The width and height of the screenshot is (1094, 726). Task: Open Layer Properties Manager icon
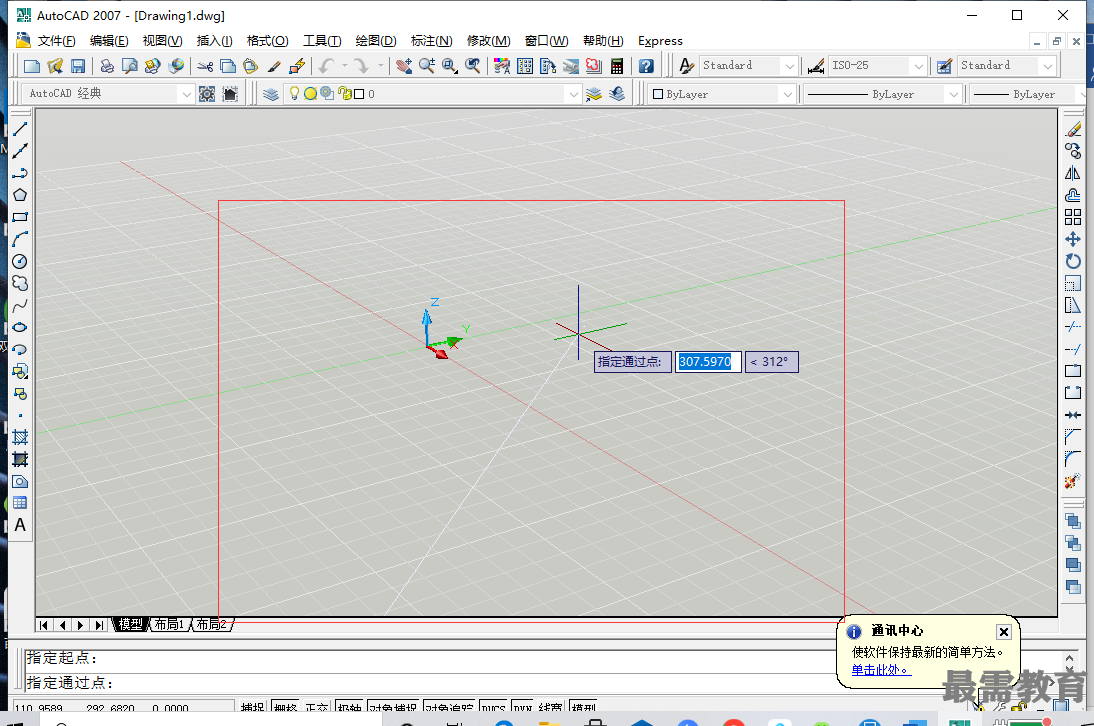pos(271,93)
